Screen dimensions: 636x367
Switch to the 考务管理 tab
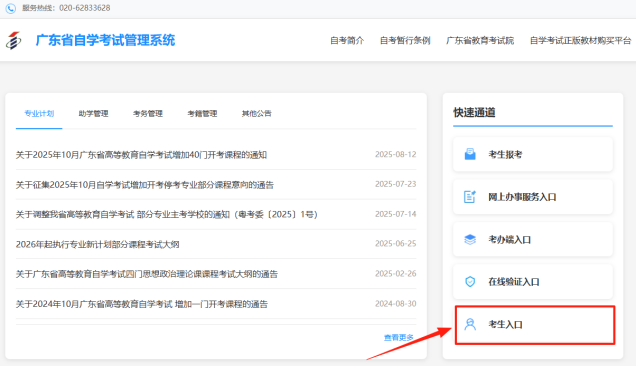(148, 114)
